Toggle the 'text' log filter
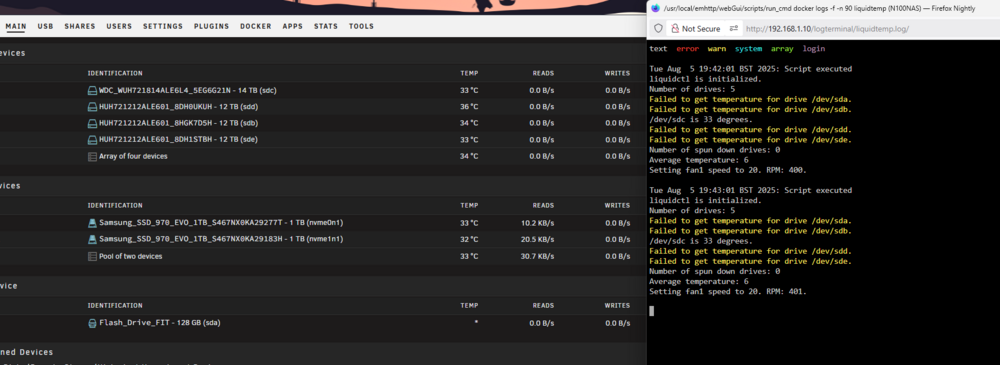This screenshot has width=1000, height=365. tap(658, 48)
